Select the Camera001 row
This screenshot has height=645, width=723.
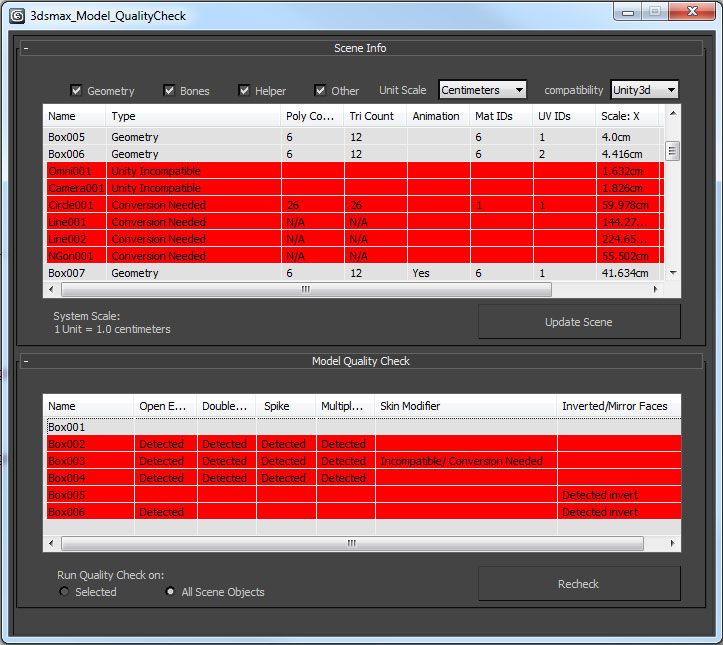tap(354, 188)
